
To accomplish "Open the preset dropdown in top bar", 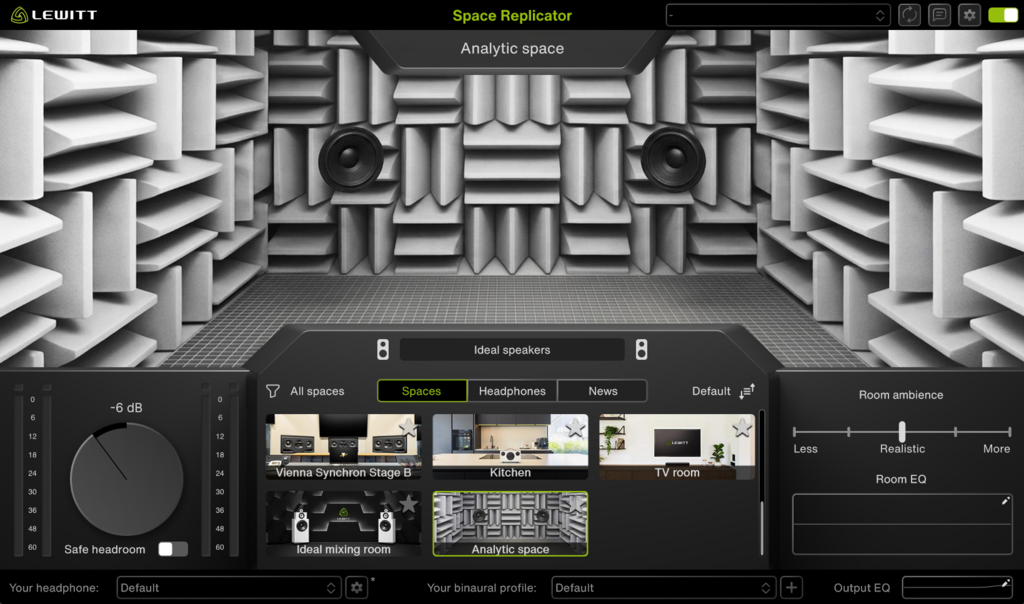I will (x=778, y=15).
